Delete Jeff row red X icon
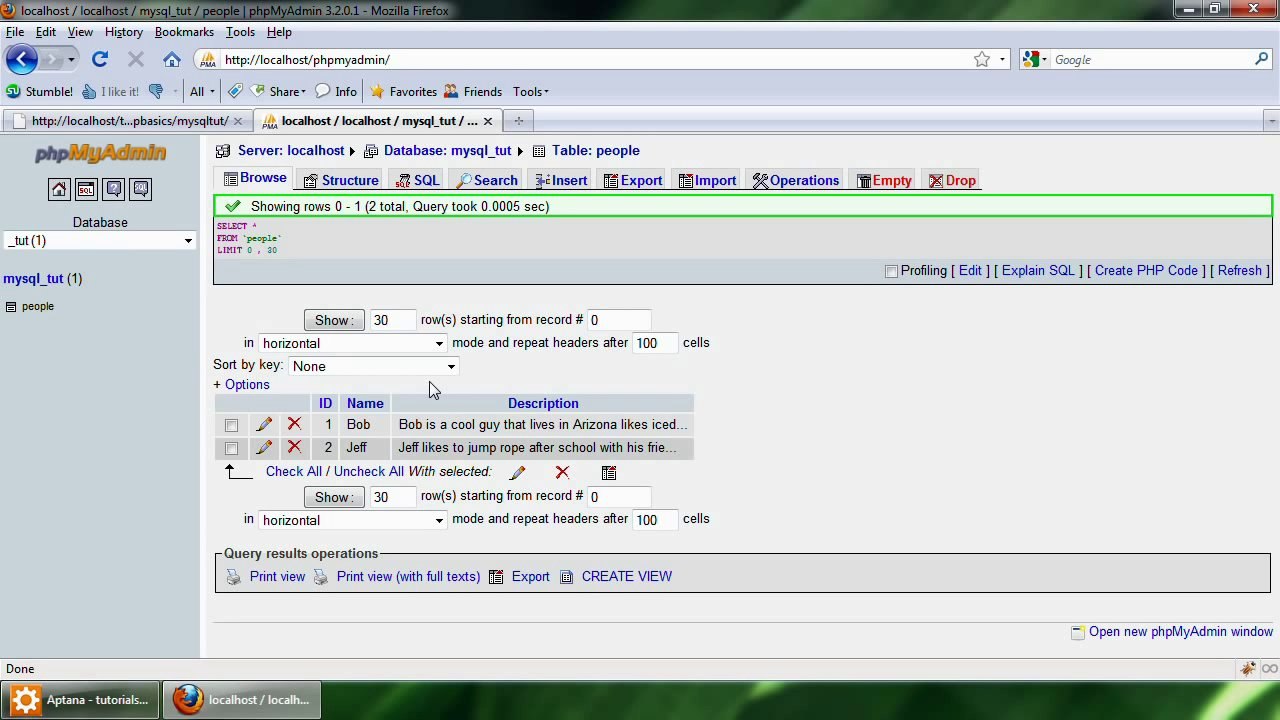This screenshot has width=1280, height=720. [x=294, y=448]
